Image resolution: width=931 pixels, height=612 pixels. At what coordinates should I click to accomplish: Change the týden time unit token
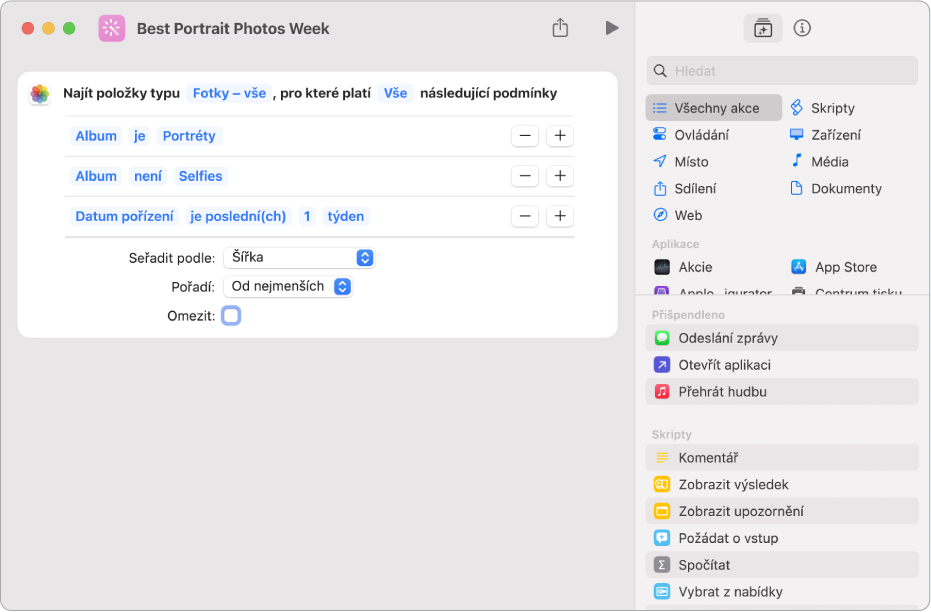tap(346, 216)
